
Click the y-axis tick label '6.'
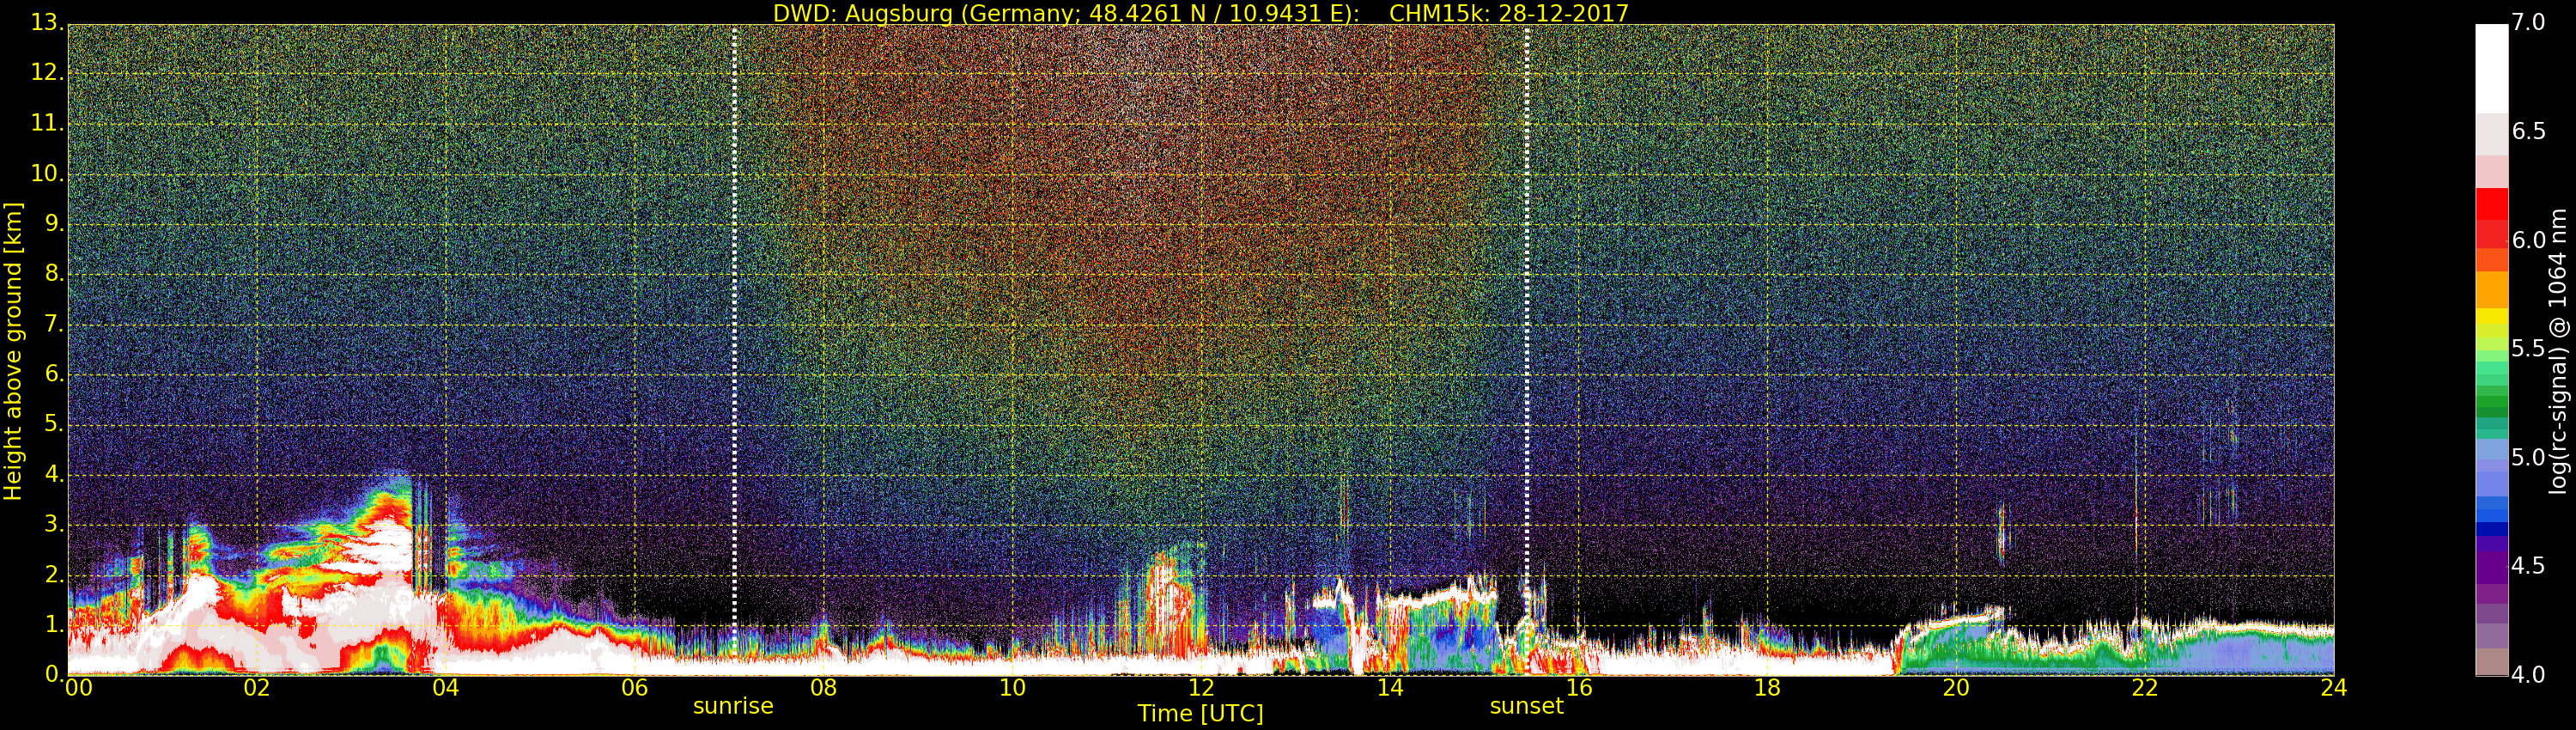tap(54, 374)
